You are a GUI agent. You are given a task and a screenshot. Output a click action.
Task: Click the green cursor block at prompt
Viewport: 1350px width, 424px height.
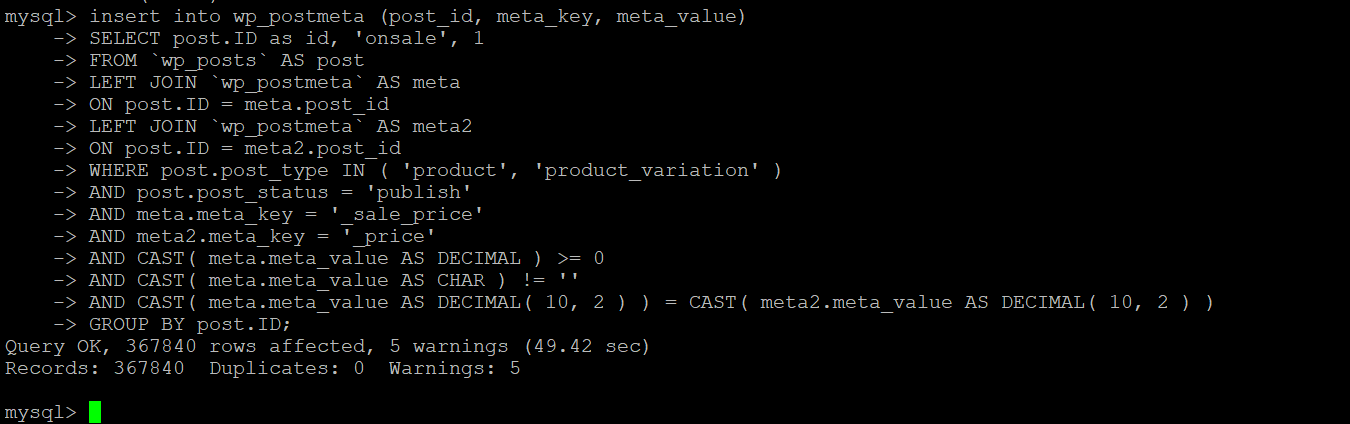(95, 412)
